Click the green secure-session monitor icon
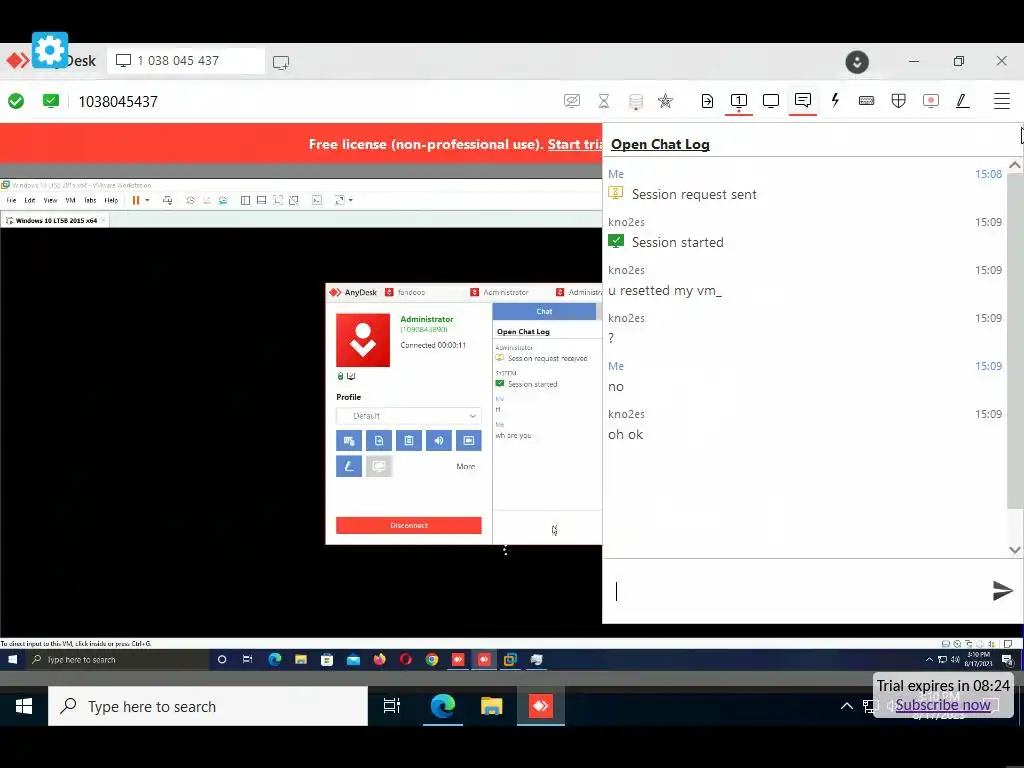1024x768 pixels. click(51, 101)
